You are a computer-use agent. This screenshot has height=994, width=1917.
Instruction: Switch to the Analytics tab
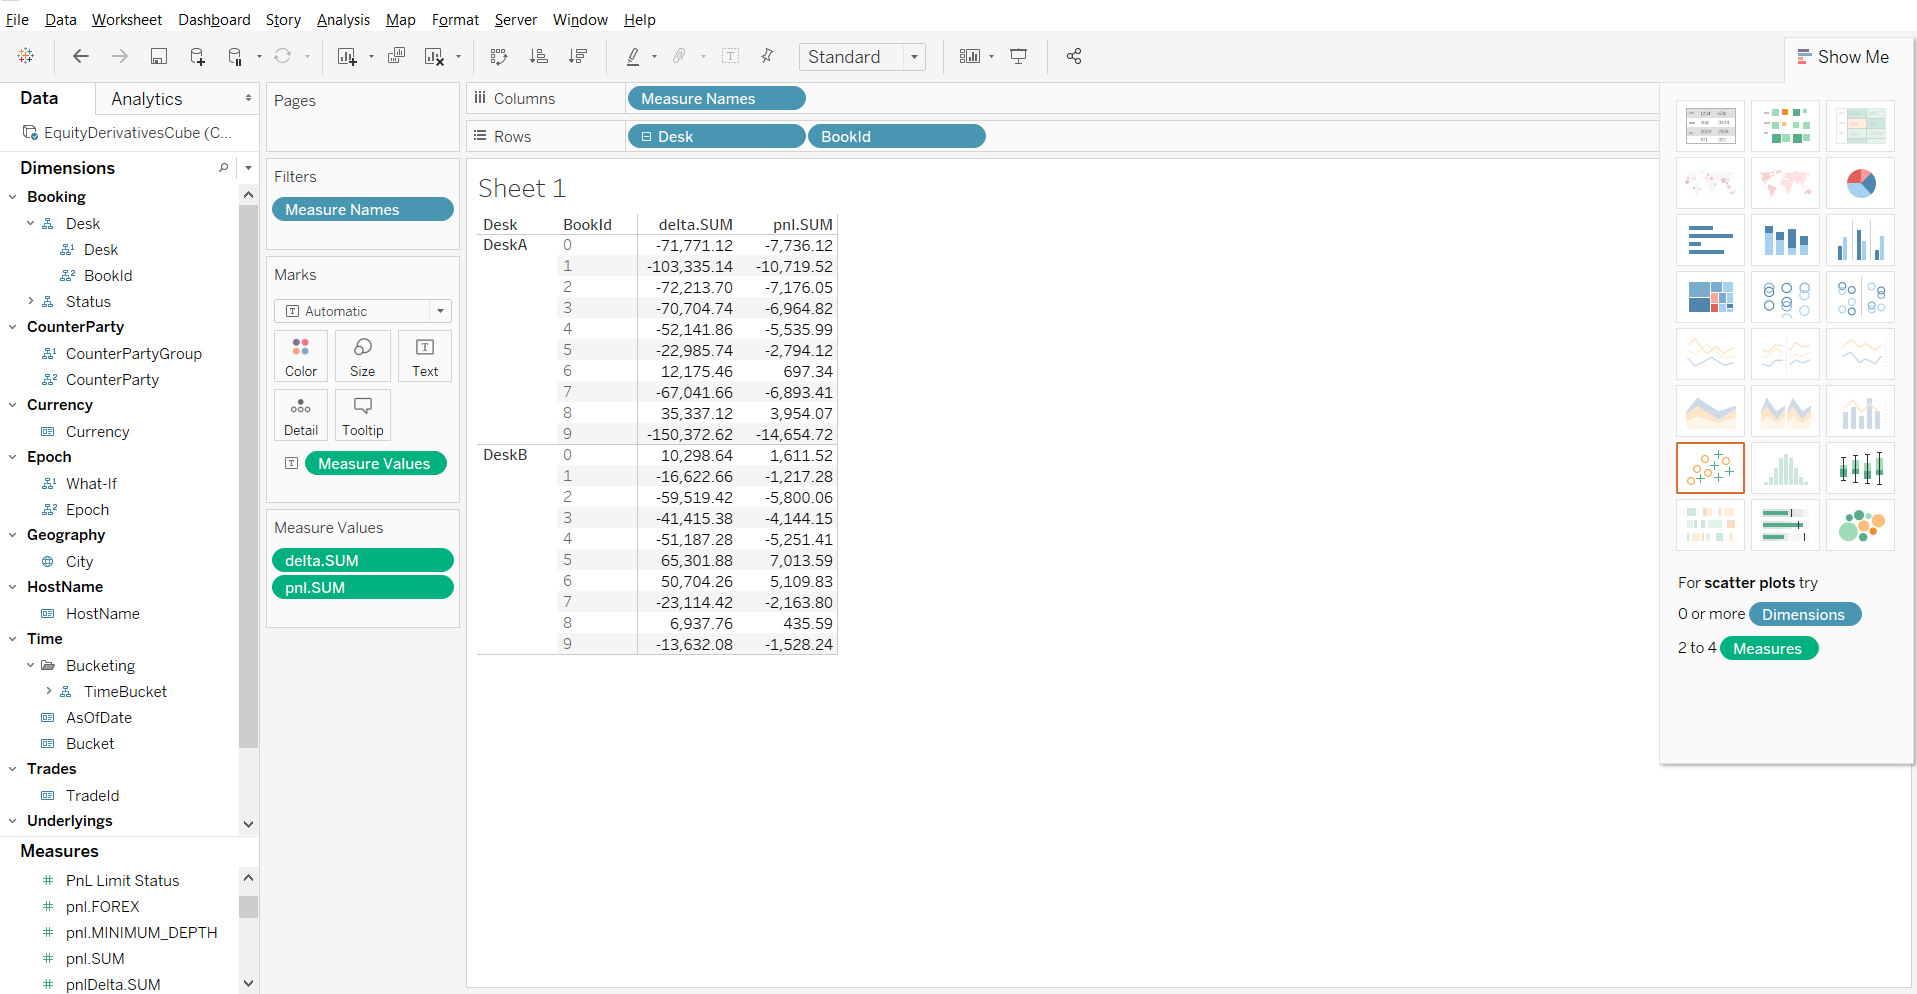tap(146, 98)
